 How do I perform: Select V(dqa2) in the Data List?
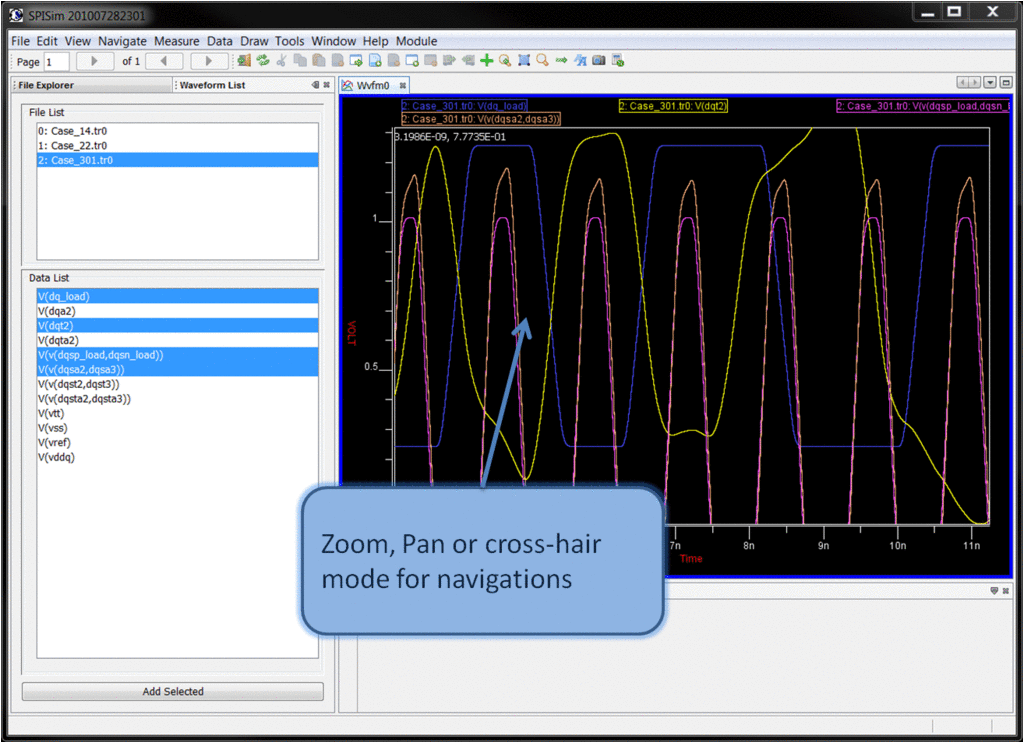point(57,311)
